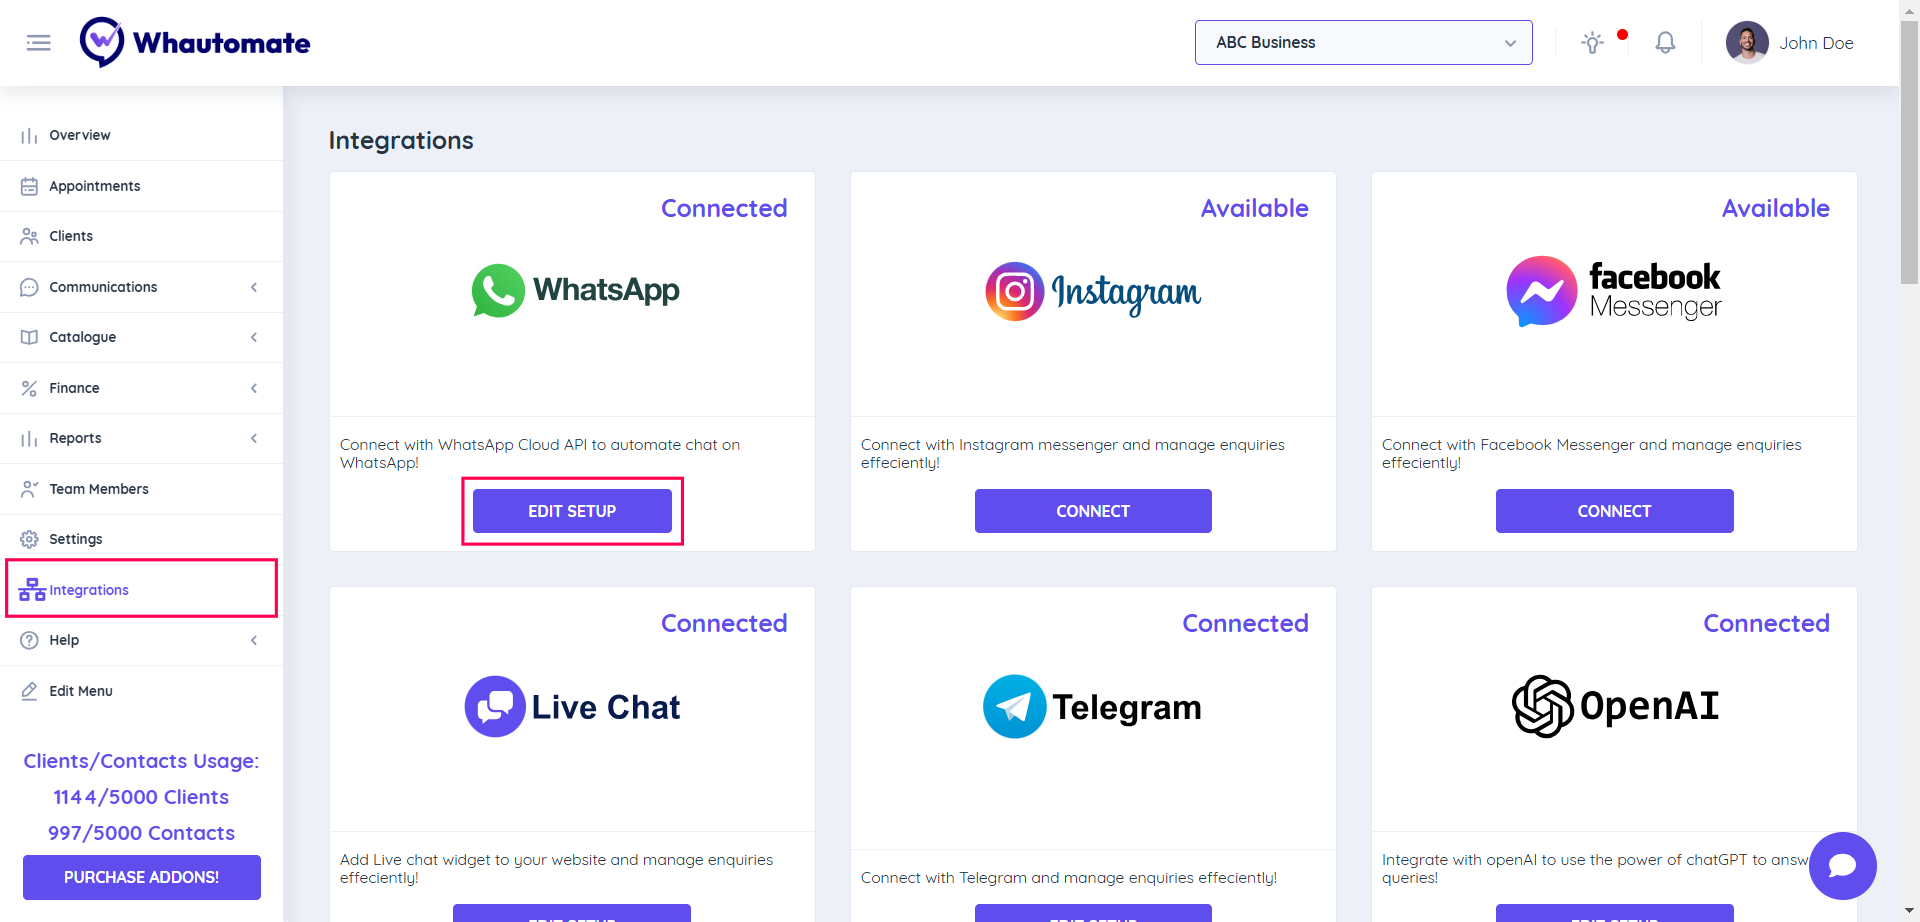Expand the Communications submenu

pyautogui.click(x=254, y=288)
